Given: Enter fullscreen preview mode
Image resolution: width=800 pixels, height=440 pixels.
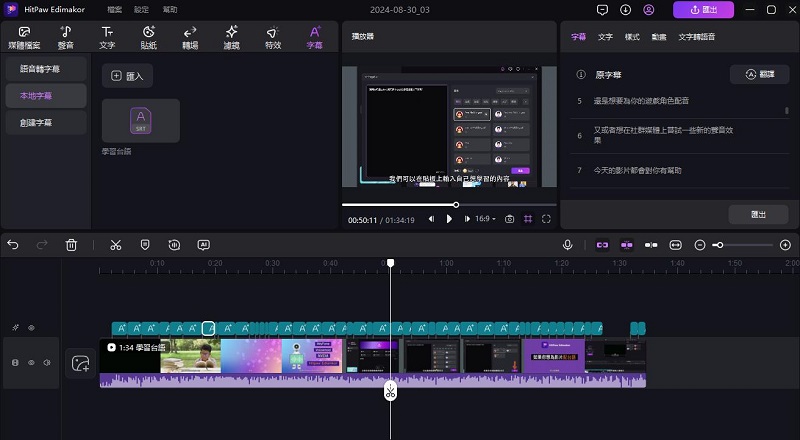Looking at the screenshot, I should (546, 218).
